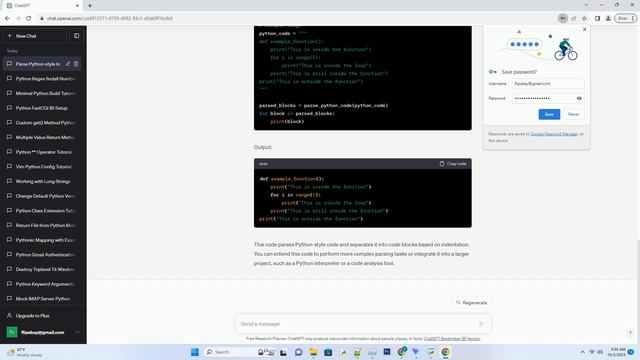Viewport: 640px width, 360px height.
Task: Bookmark this page with the star icon
Action: 584,18
